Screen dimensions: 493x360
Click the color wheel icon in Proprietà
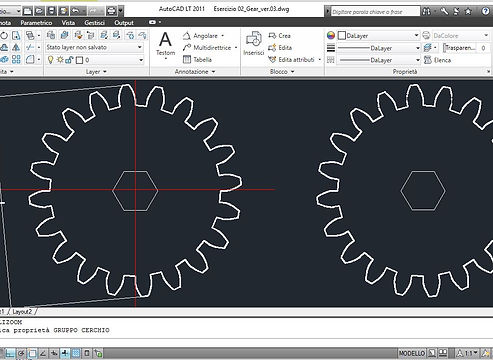tap(331, 35)
